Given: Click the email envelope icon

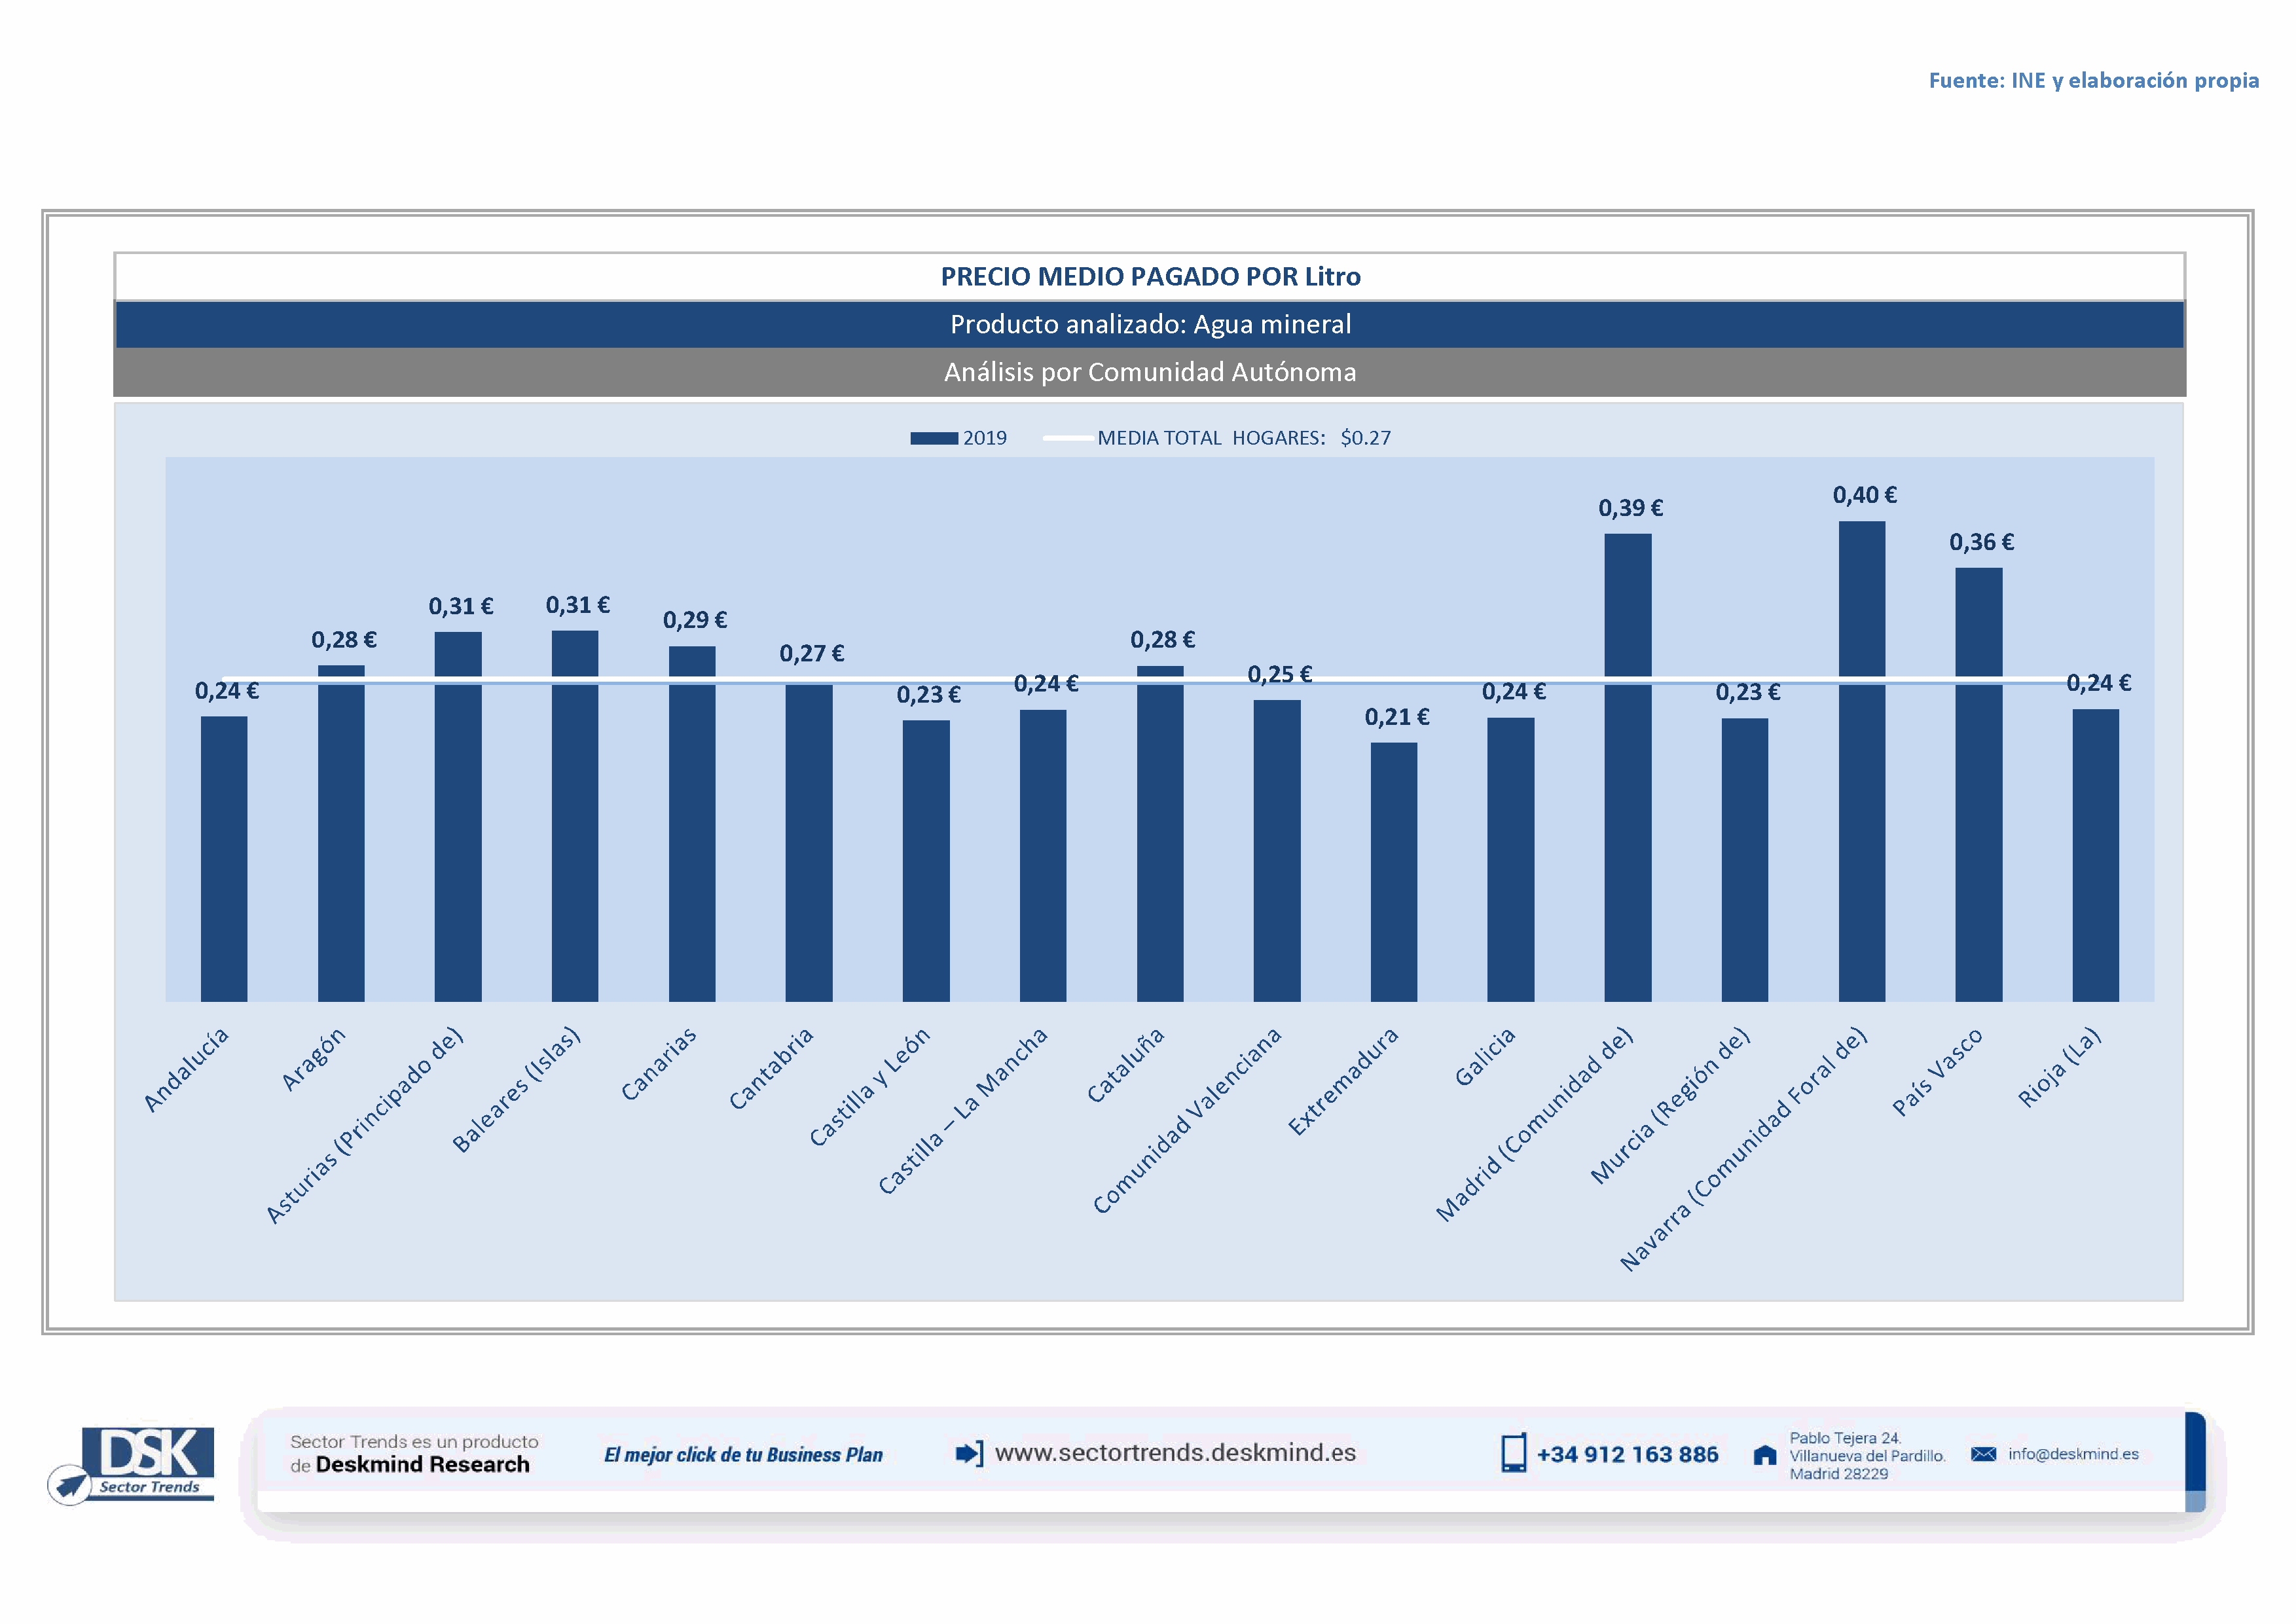Looking at the screenshot, I should coord(1983,1454).
